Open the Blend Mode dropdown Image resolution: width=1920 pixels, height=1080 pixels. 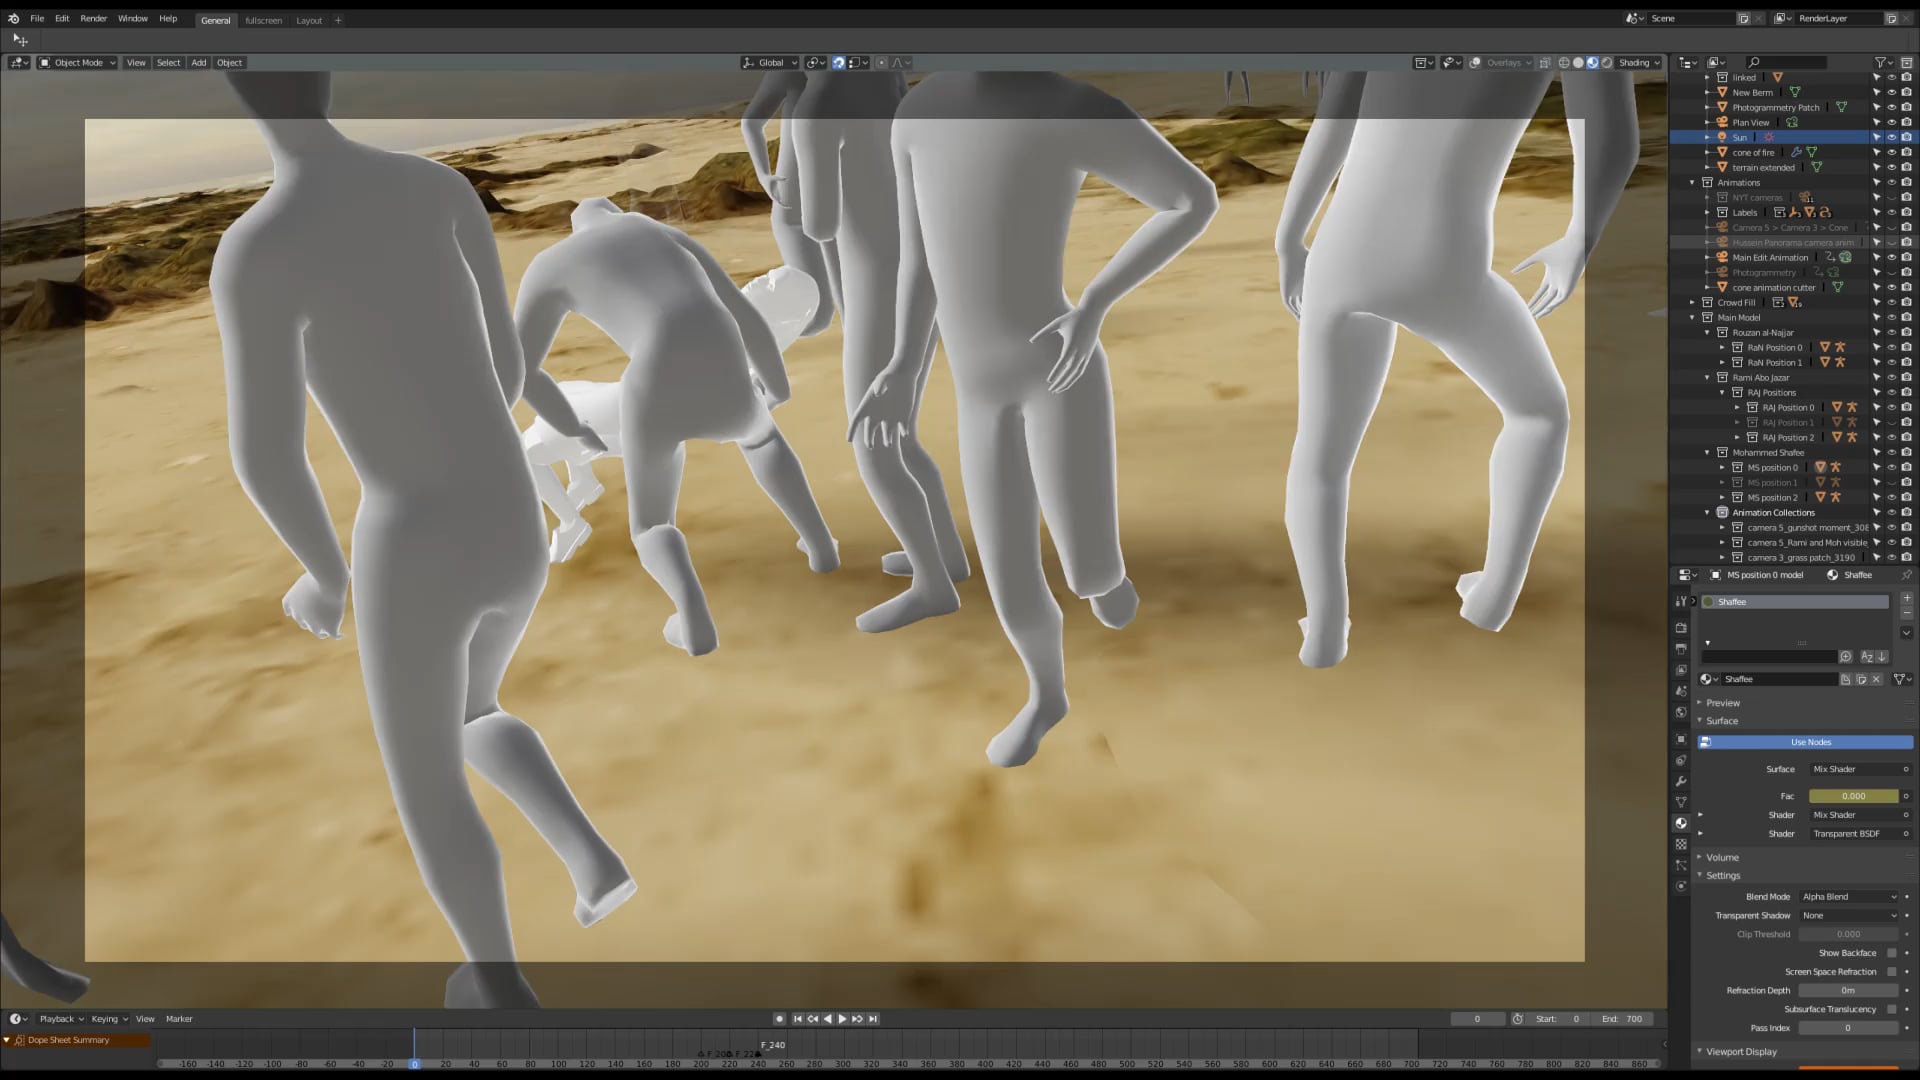1848,897
